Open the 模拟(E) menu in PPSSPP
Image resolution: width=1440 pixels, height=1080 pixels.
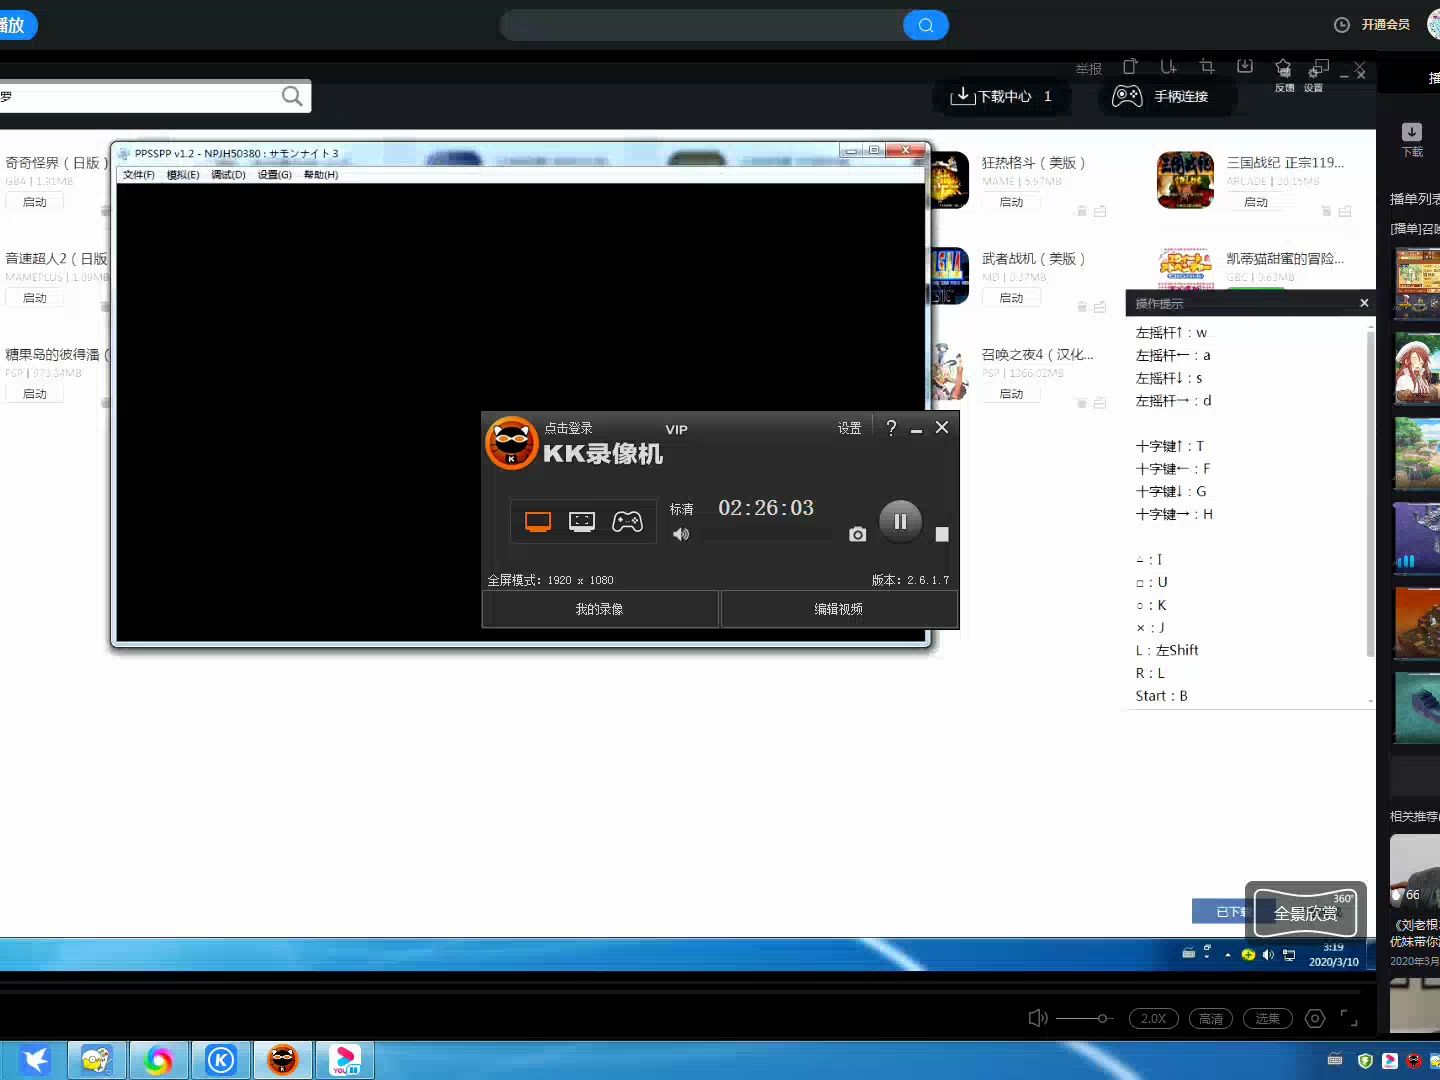(183, 175)
